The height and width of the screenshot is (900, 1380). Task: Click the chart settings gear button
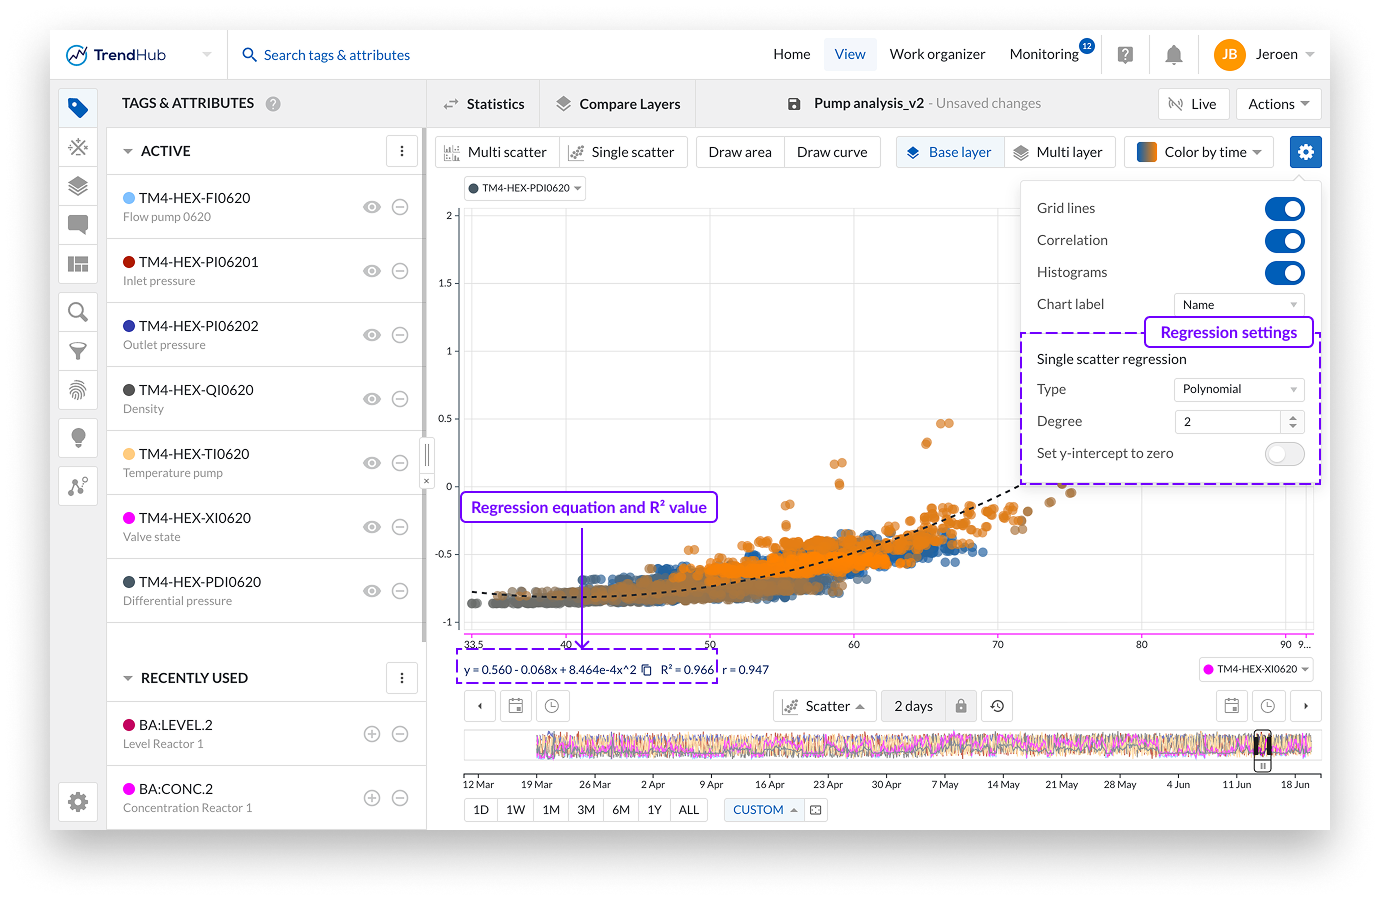1305,152
